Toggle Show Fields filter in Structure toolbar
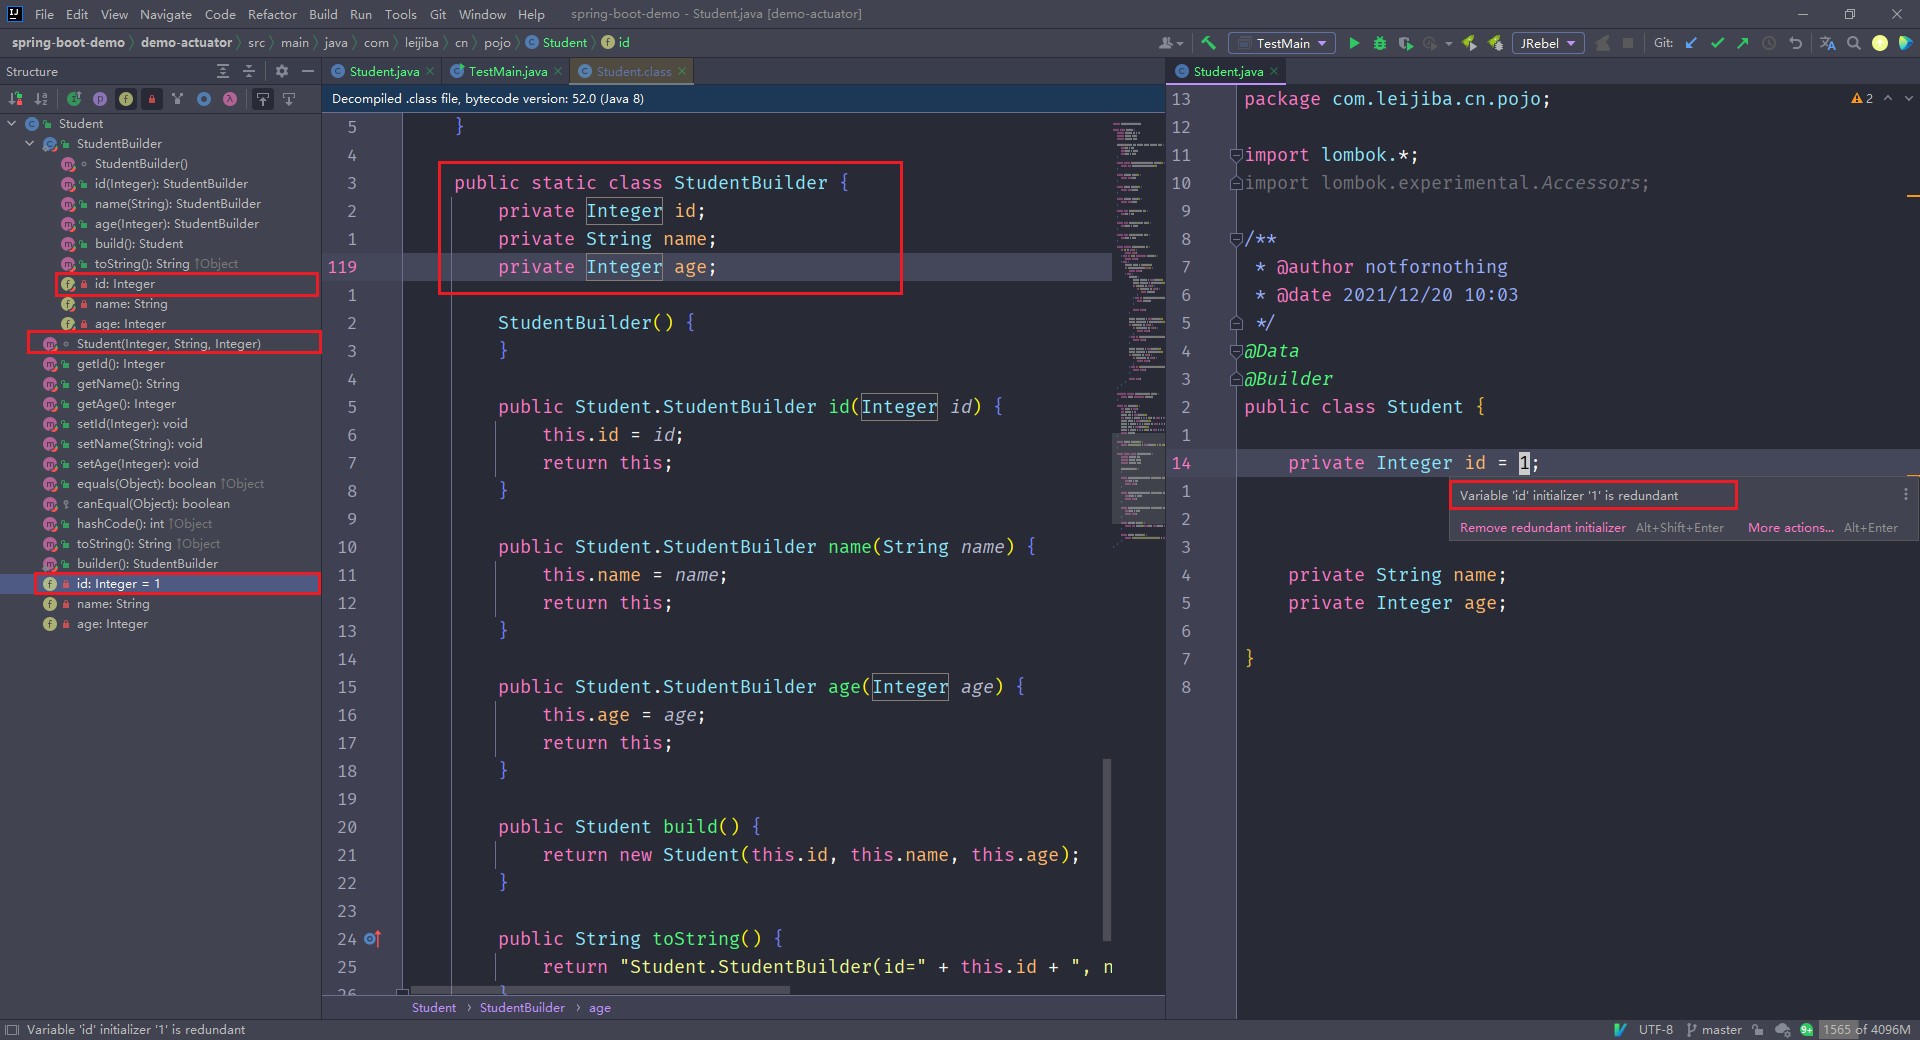1920x1040 pixels. [x=126, y=99]
